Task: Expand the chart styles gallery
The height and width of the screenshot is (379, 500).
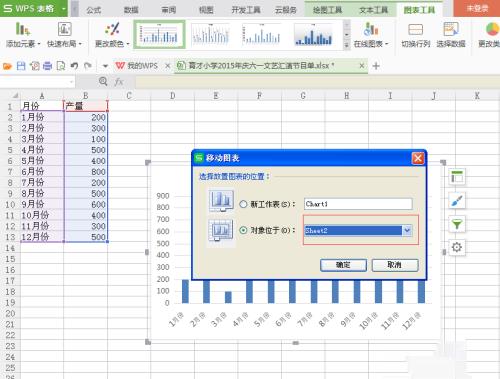Action: coord(347,45)
